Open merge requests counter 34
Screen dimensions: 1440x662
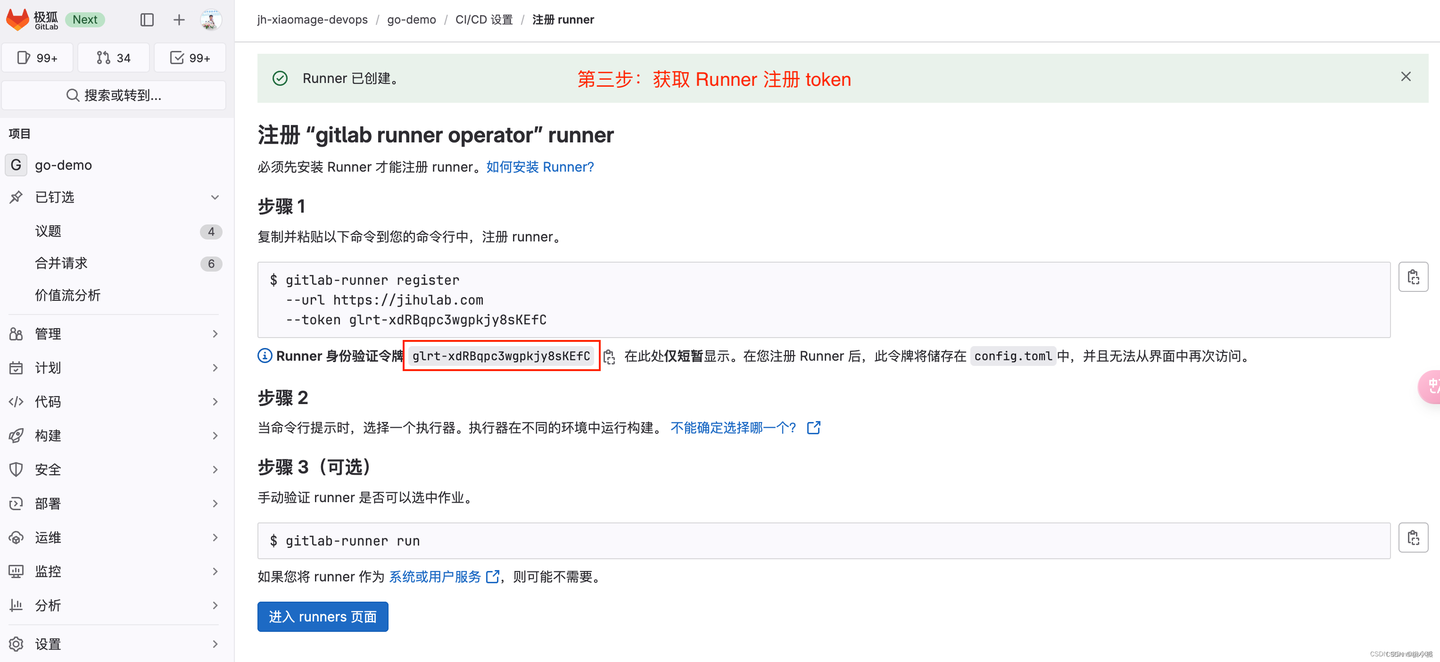[114, 58]
